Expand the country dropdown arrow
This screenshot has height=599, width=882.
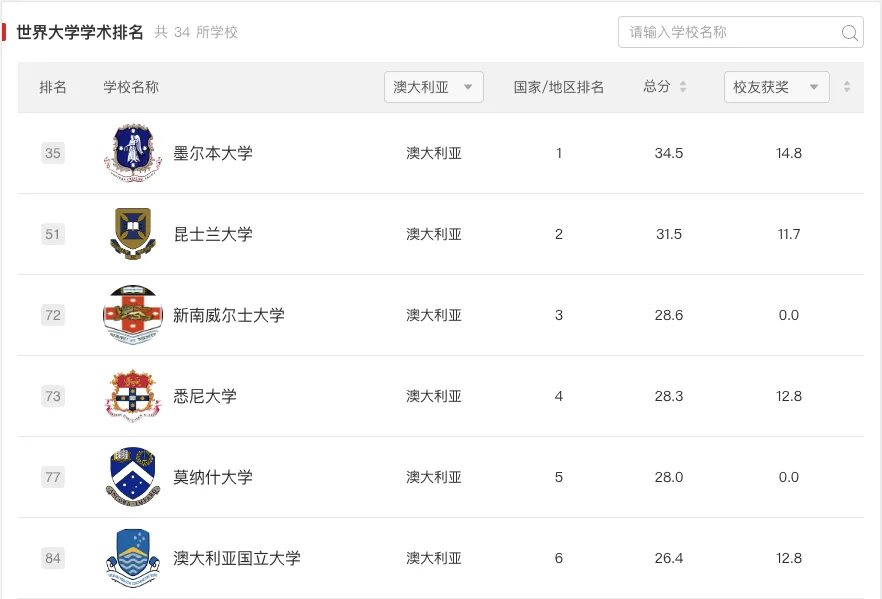click(467, 87)
